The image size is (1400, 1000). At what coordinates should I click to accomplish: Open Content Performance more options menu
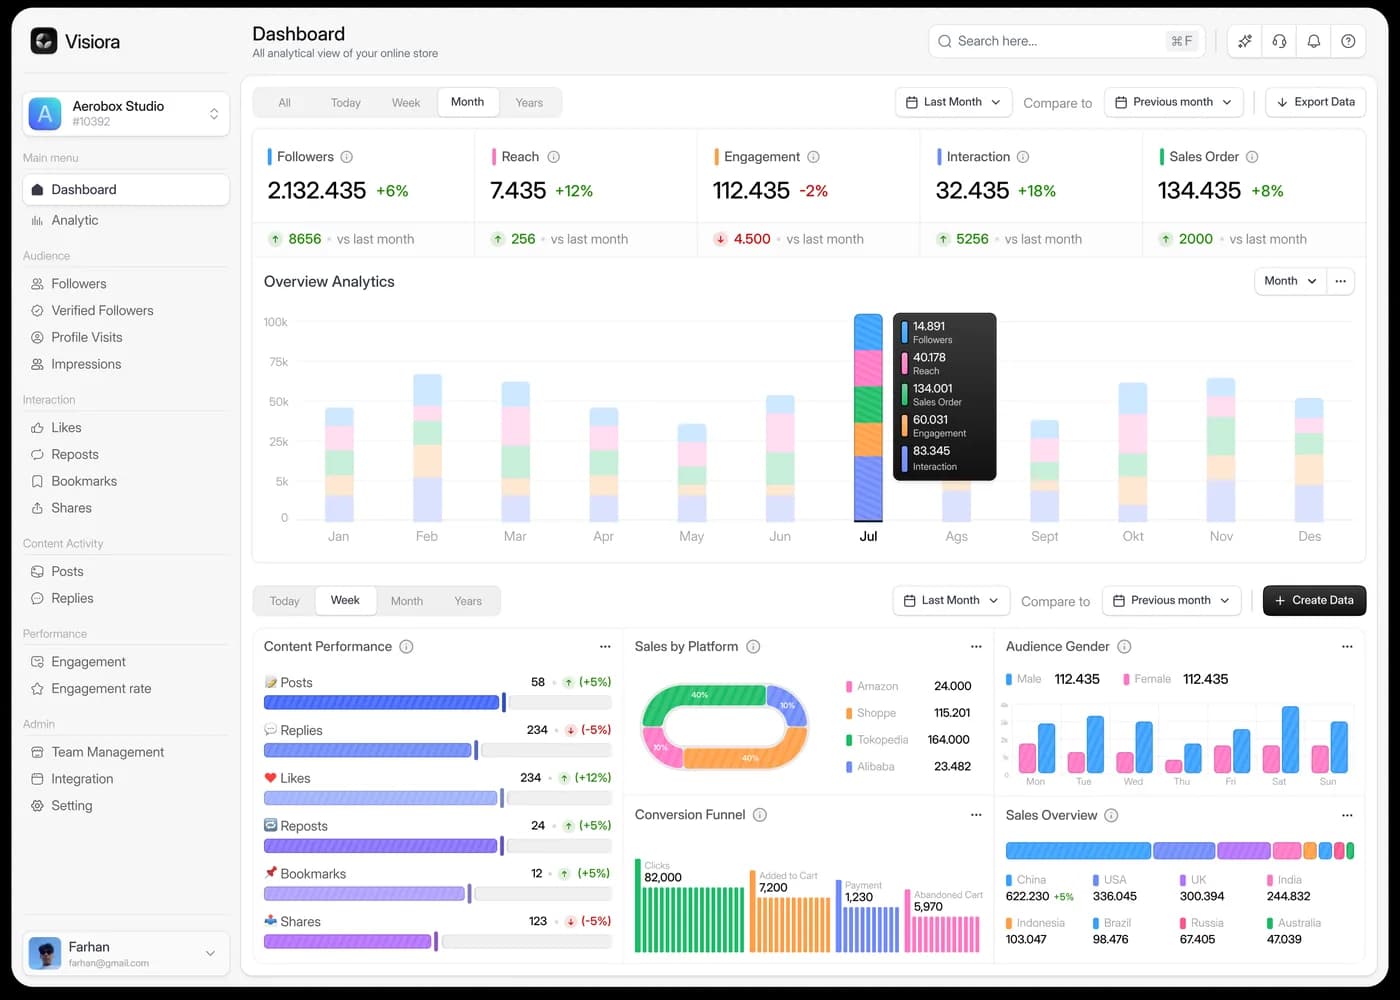coord(605,647)
